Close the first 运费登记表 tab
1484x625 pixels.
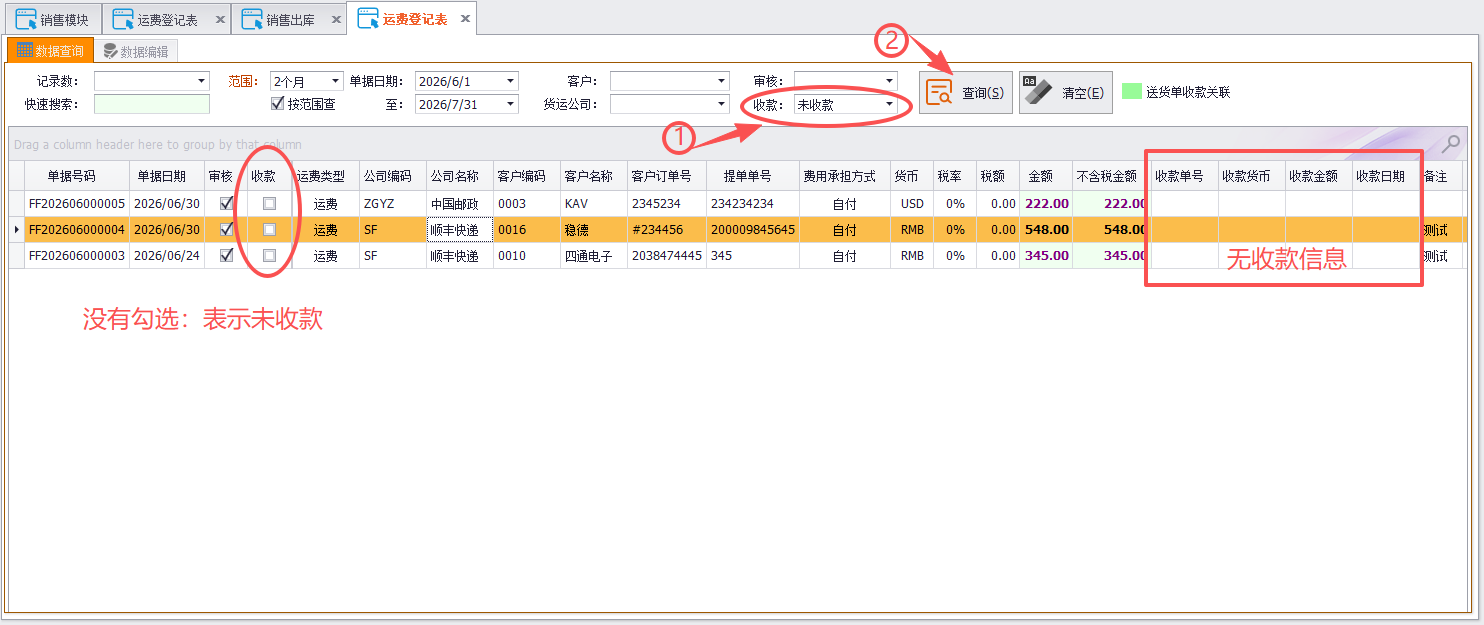tap(220, 20)
